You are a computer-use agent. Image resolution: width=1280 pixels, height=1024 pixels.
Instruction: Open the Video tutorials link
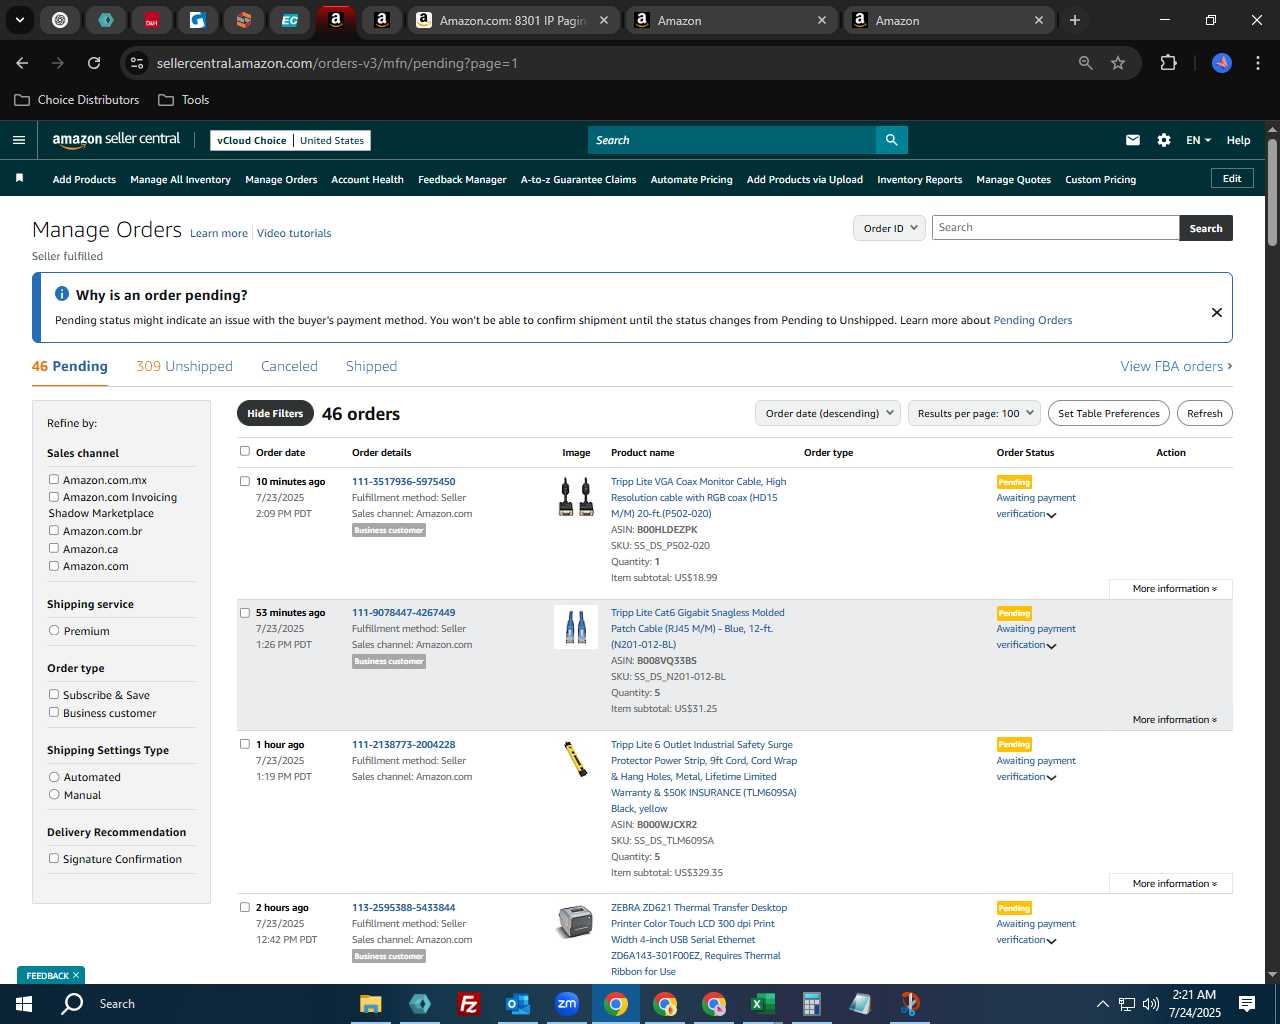294,233
